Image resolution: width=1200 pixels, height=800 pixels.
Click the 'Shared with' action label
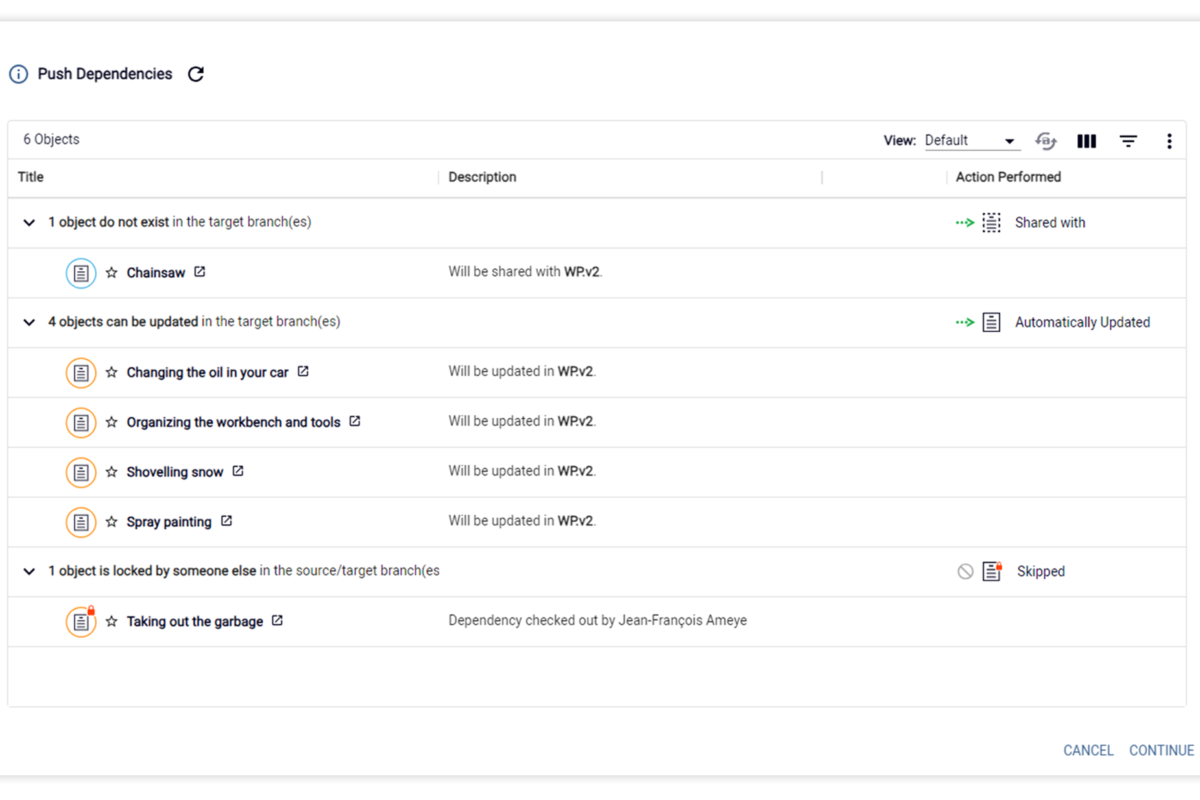point(1050,223)
